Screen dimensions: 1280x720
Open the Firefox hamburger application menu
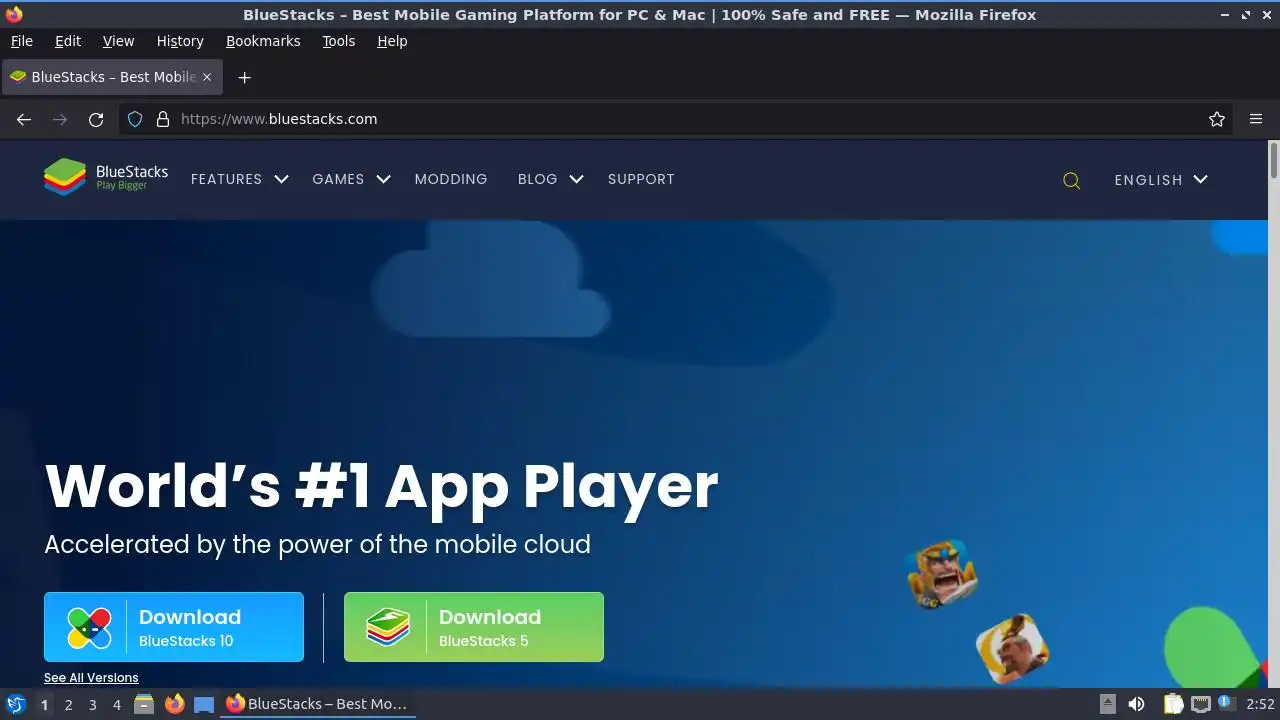coord(1256,119)
